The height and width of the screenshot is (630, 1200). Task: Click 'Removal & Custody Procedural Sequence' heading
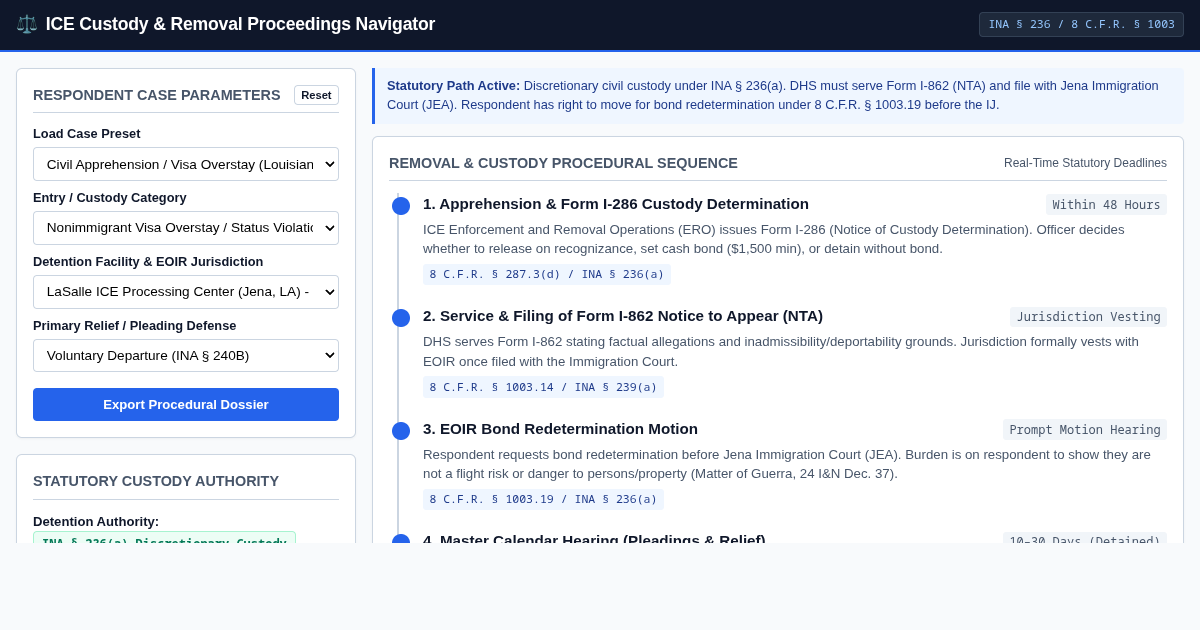[x=563, y=163]
